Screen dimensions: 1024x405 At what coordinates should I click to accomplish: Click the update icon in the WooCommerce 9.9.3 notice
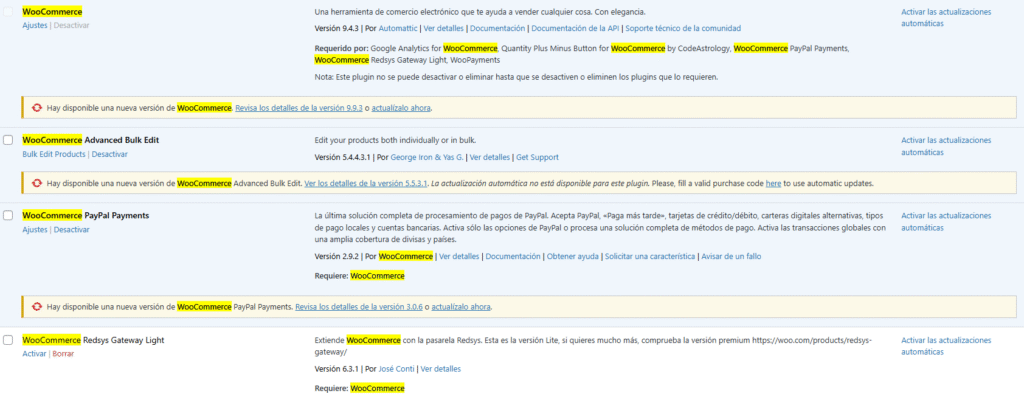coord(36,107)
